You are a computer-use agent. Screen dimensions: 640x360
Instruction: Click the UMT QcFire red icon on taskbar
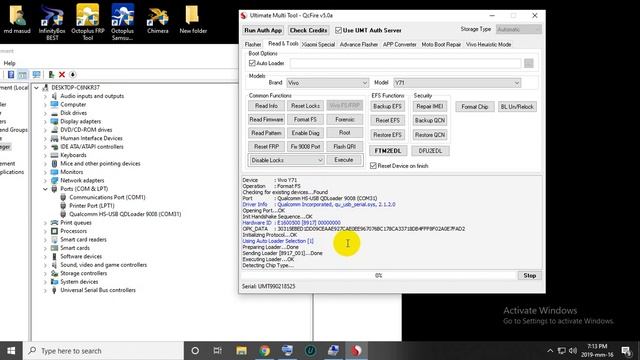point(356,351)
